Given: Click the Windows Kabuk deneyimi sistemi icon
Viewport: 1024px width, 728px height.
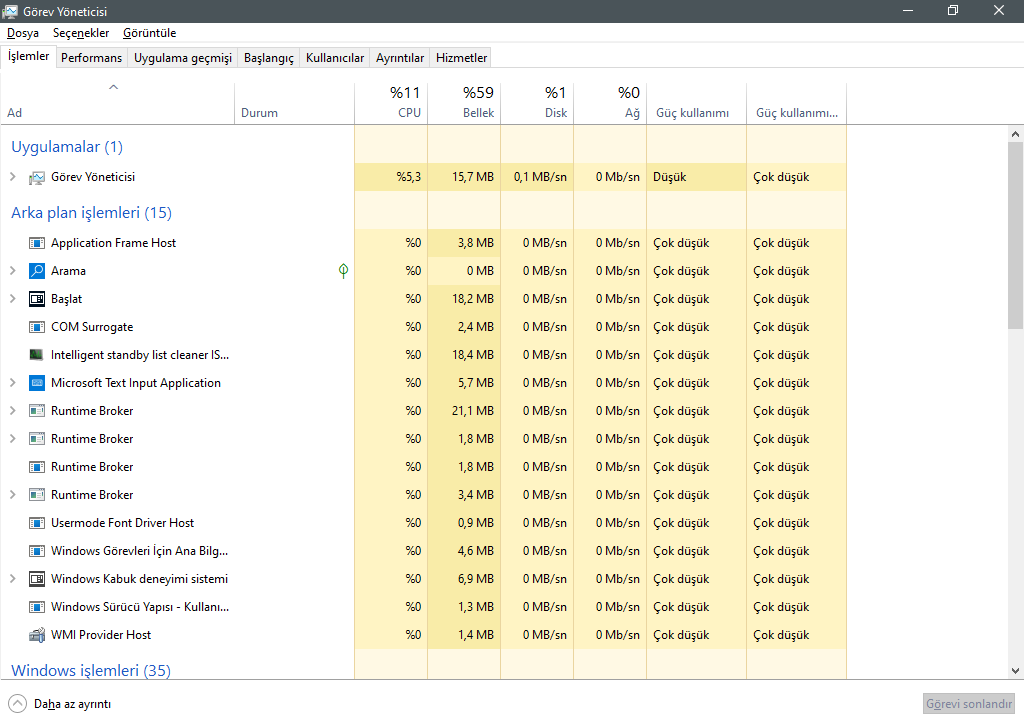Looking at the screenshot, I should [x=37, y=579].
